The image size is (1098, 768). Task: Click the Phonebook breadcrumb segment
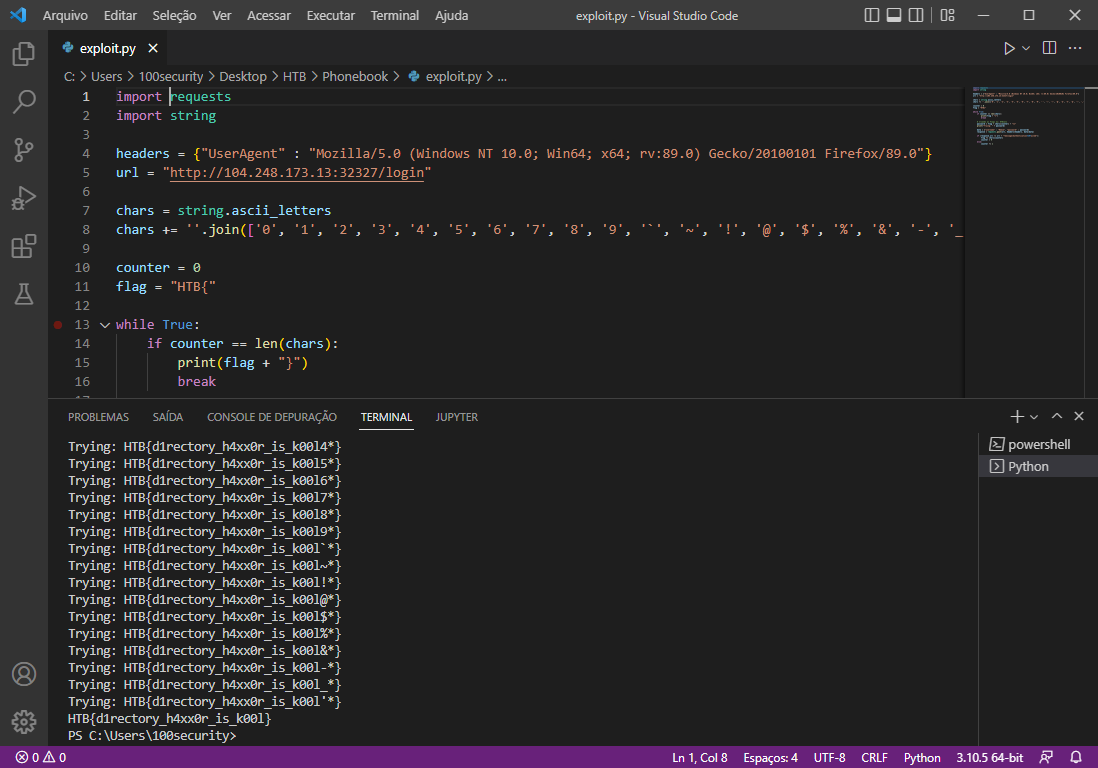pos(355,76)
